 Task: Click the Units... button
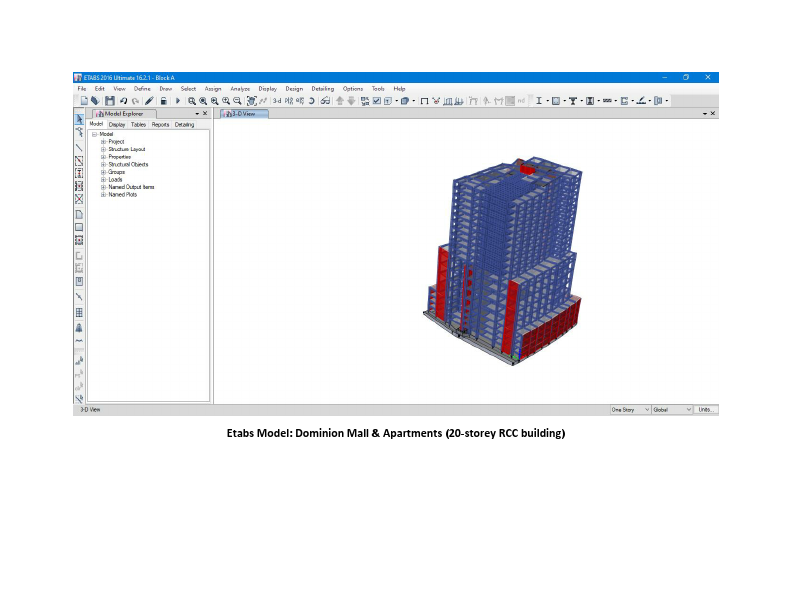pyautogui.click(x=706, y=410)
